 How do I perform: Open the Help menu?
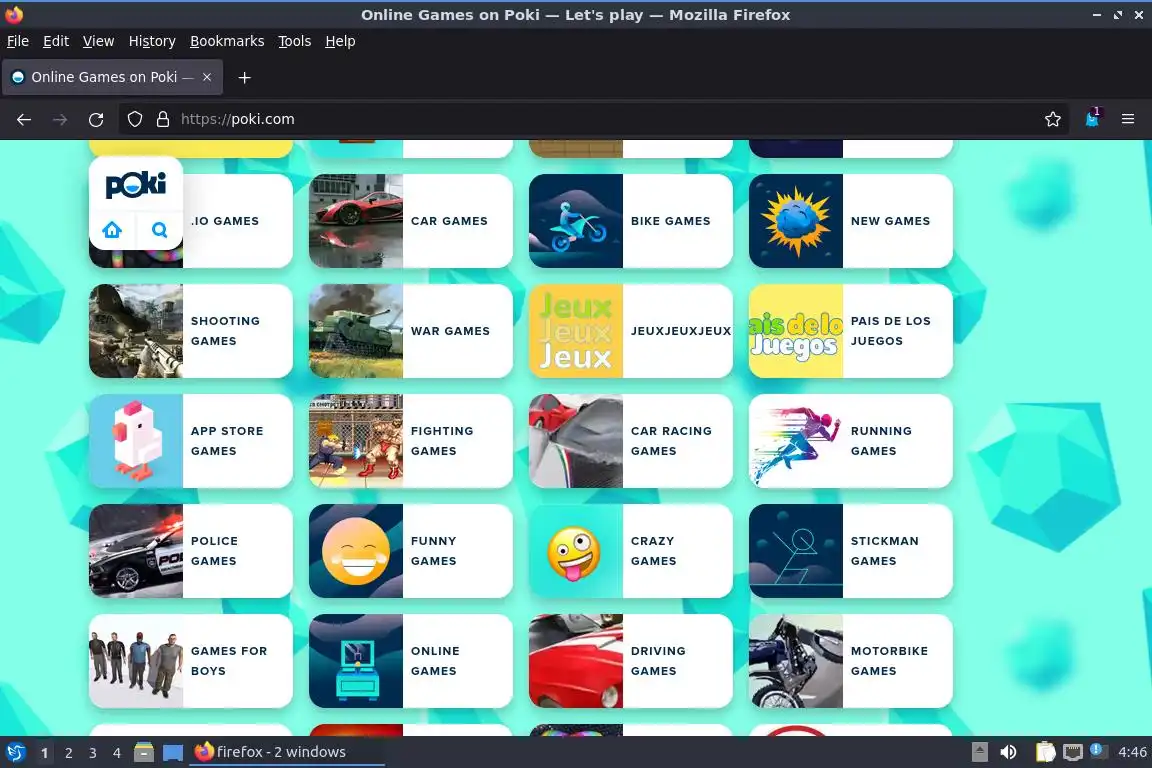(340, 41)
